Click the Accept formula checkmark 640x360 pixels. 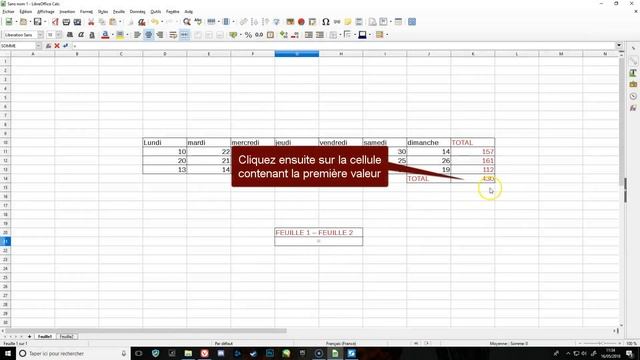65,46
